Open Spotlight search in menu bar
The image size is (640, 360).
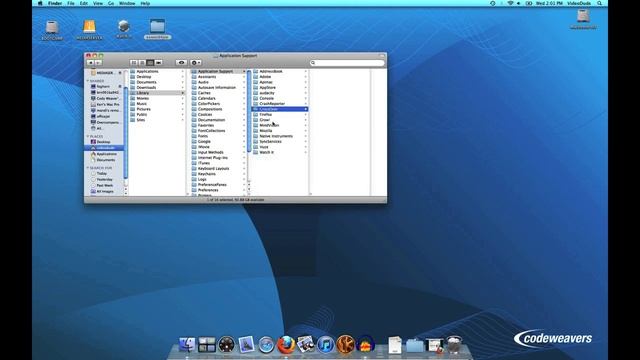click(600, 3)
